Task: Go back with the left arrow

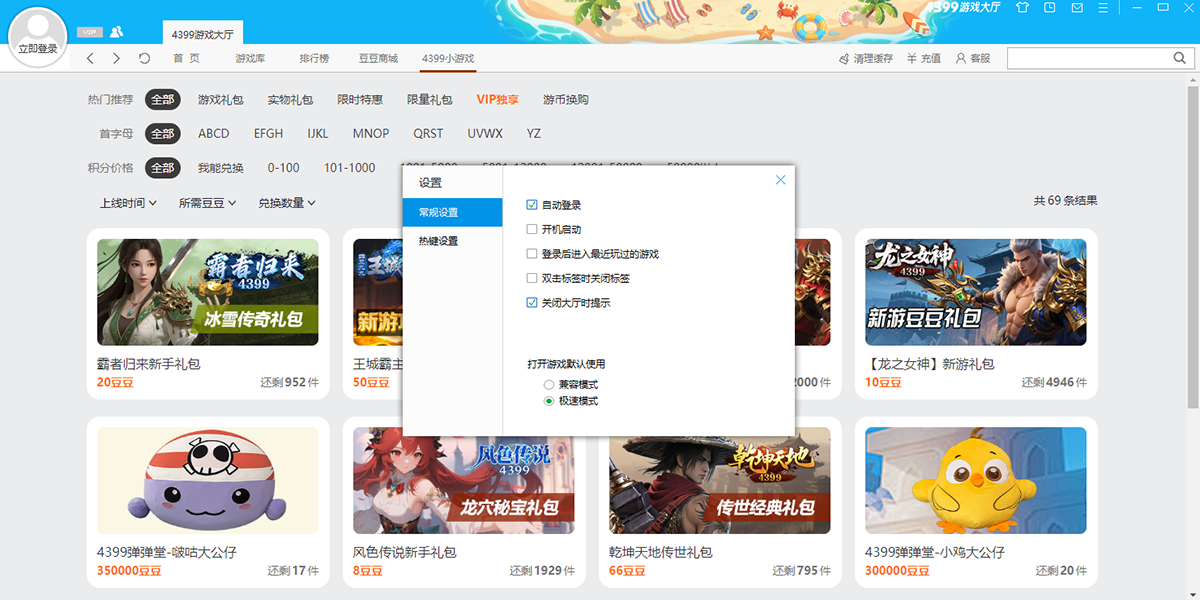Action: pos(90,59)
